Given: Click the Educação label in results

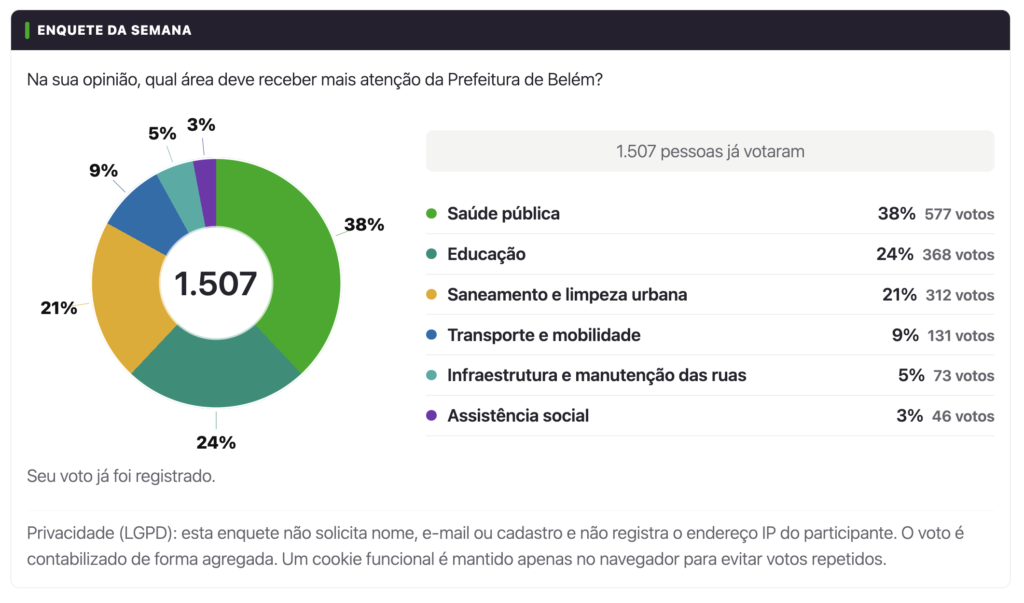Looking at the screenshot, I should [x=486, y=254].
